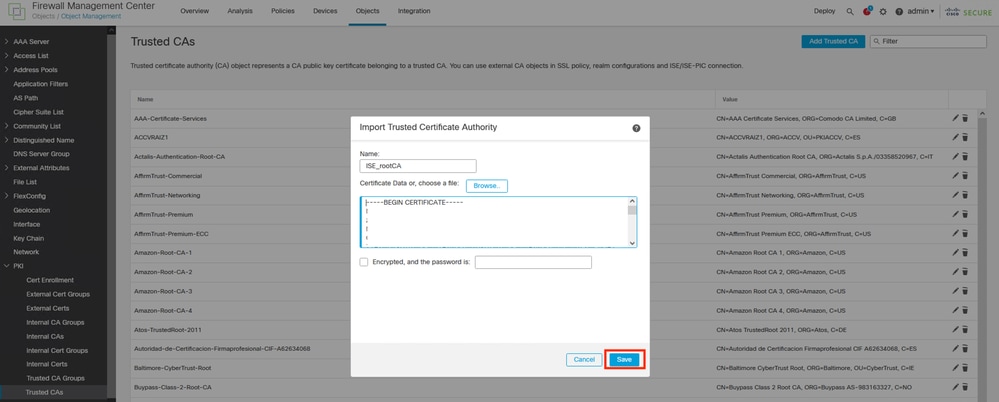Screen dimensions: 999x402
Task: Click the Name field containing ISE_rootCA
Action: tap(418, 166)
